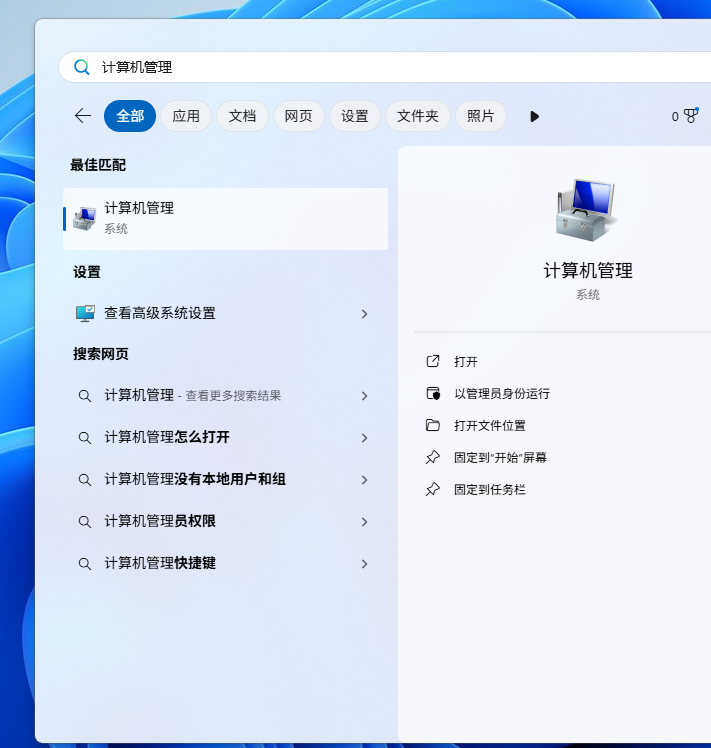Expand chevron for 查看更多搜索结果 row
This screenshot has width=711, height=748.
point(365,396)
